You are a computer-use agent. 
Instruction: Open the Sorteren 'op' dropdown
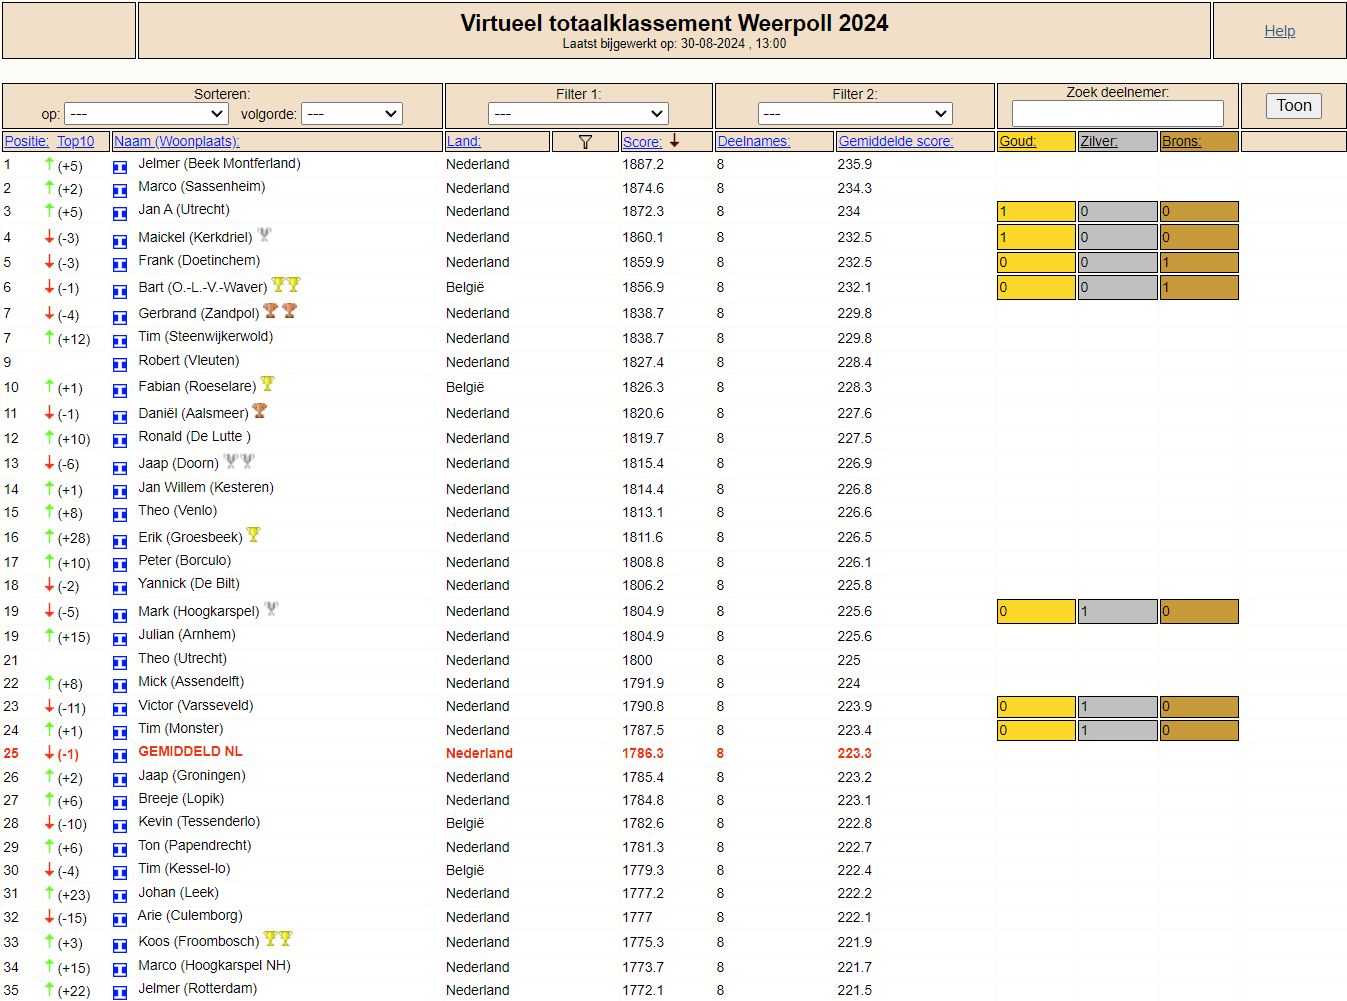point(147,114)
